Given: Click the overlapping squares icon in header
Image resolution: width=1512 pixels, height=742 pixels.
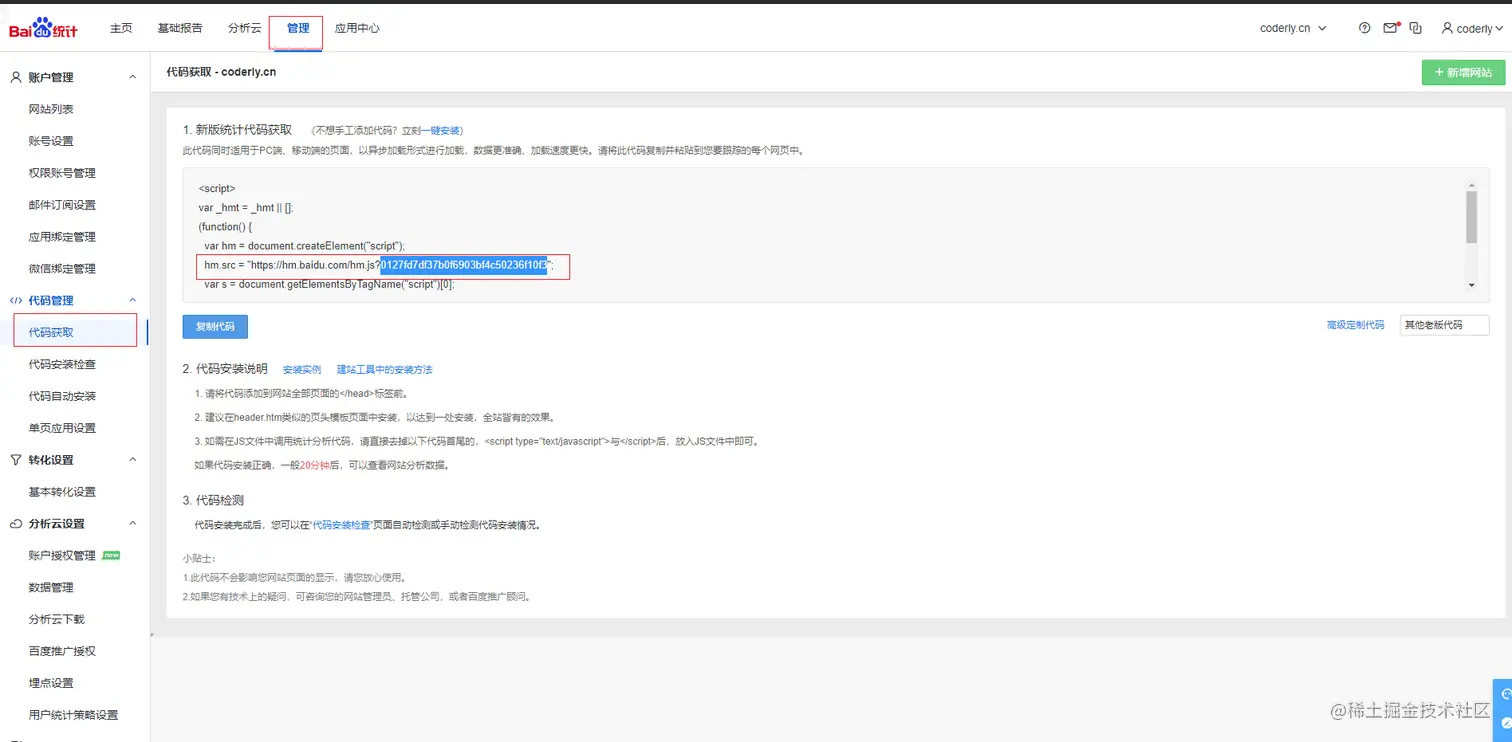Looking at the screenshot, I should pyautogui.click(x=1416, y=28).
